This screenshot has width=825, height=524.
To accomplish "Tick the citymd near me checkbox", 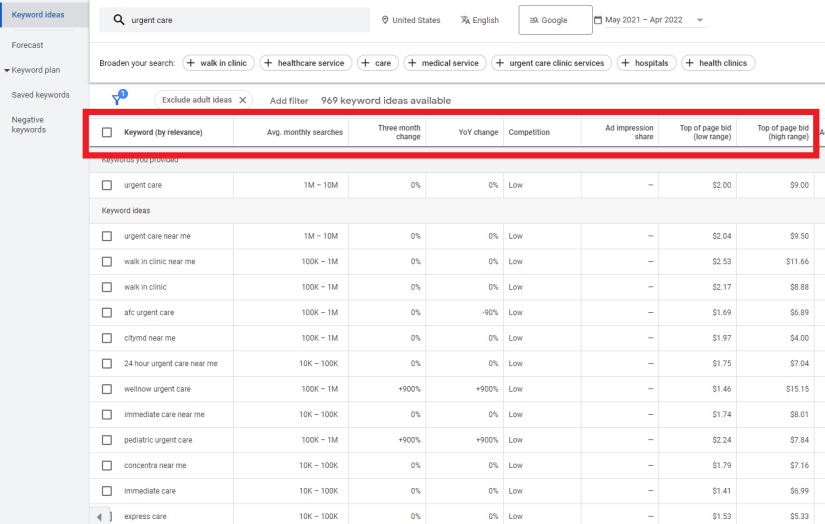I will click(107, 338).
